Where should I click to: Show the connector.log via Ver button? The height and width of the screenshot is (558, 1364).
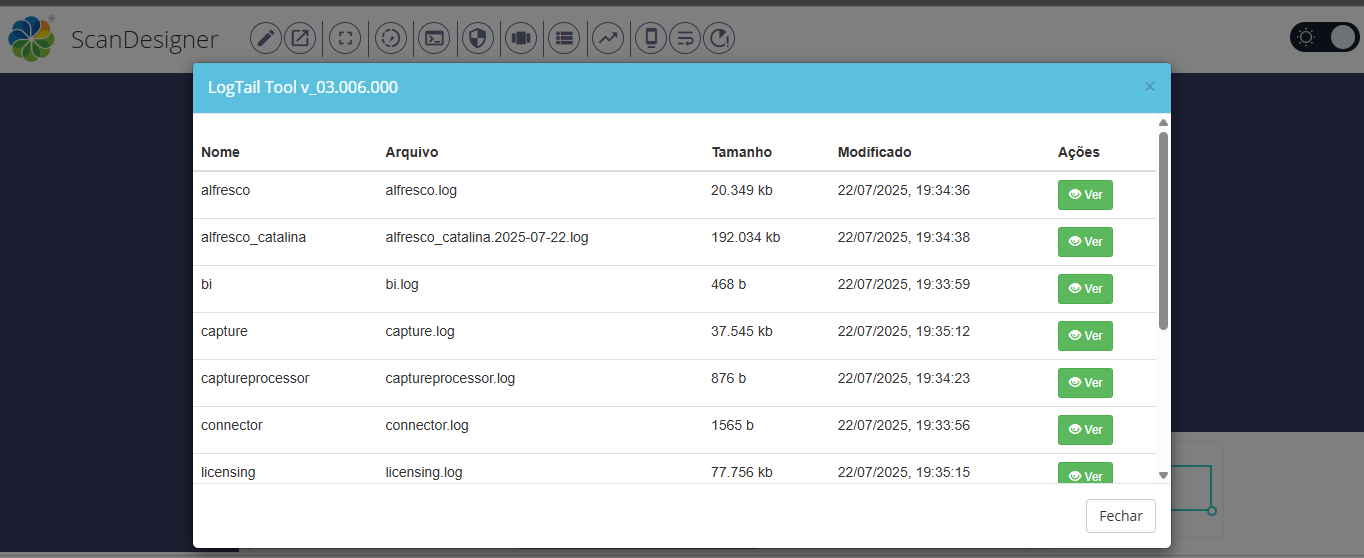(1085, 430)
